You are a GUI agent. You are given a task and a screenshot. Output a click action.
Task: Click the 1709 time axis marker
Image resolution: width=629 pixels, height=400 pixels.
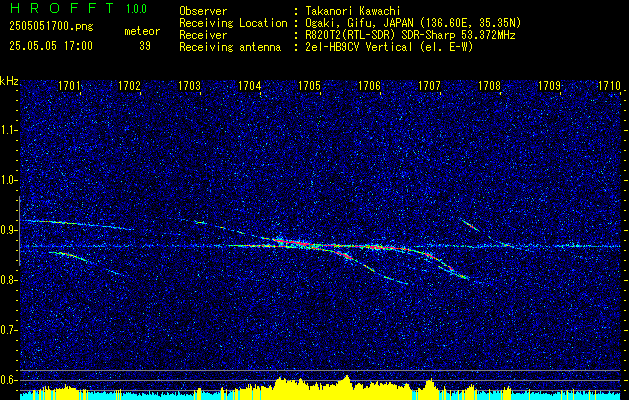[x=550, y=86]
